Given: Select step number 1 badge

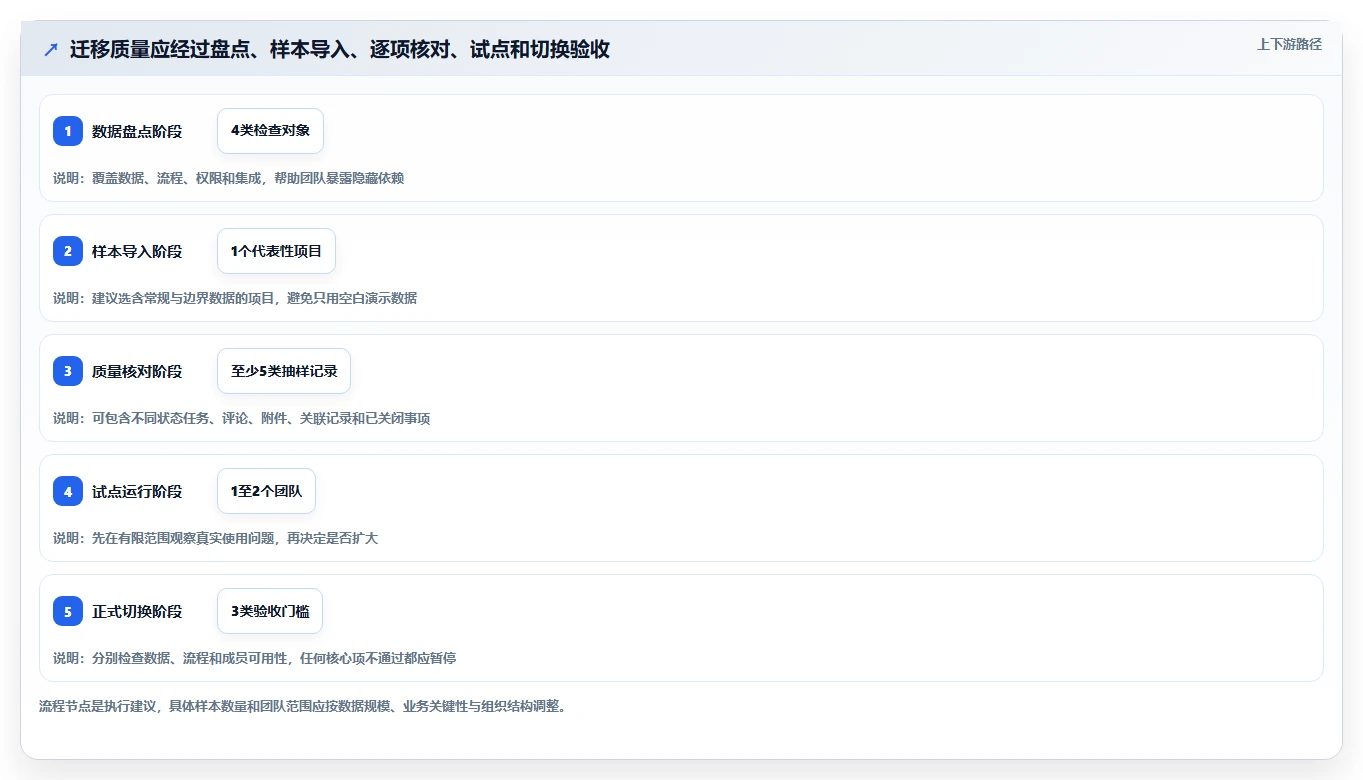Looking at the screenshot, I should (68, 131).
